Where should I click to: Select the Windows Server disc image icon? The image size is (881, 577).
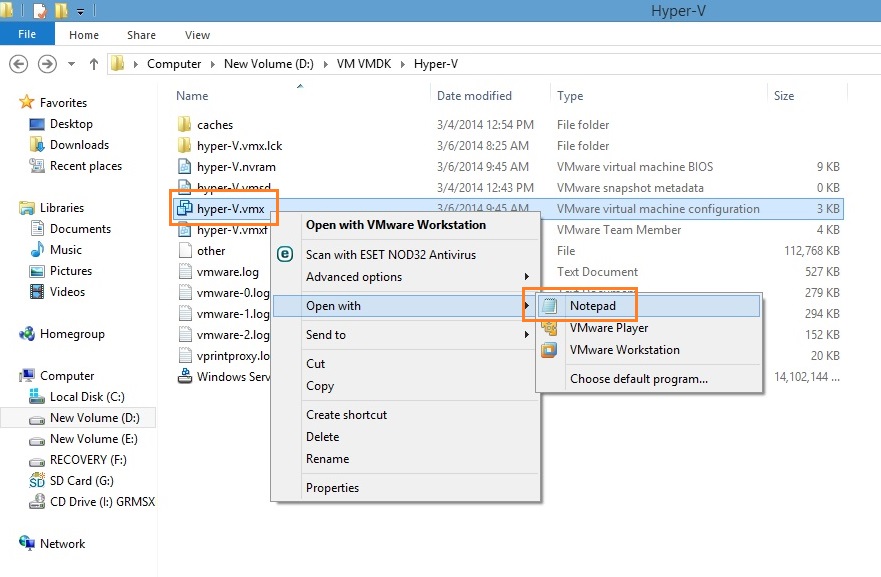(185, 376)
